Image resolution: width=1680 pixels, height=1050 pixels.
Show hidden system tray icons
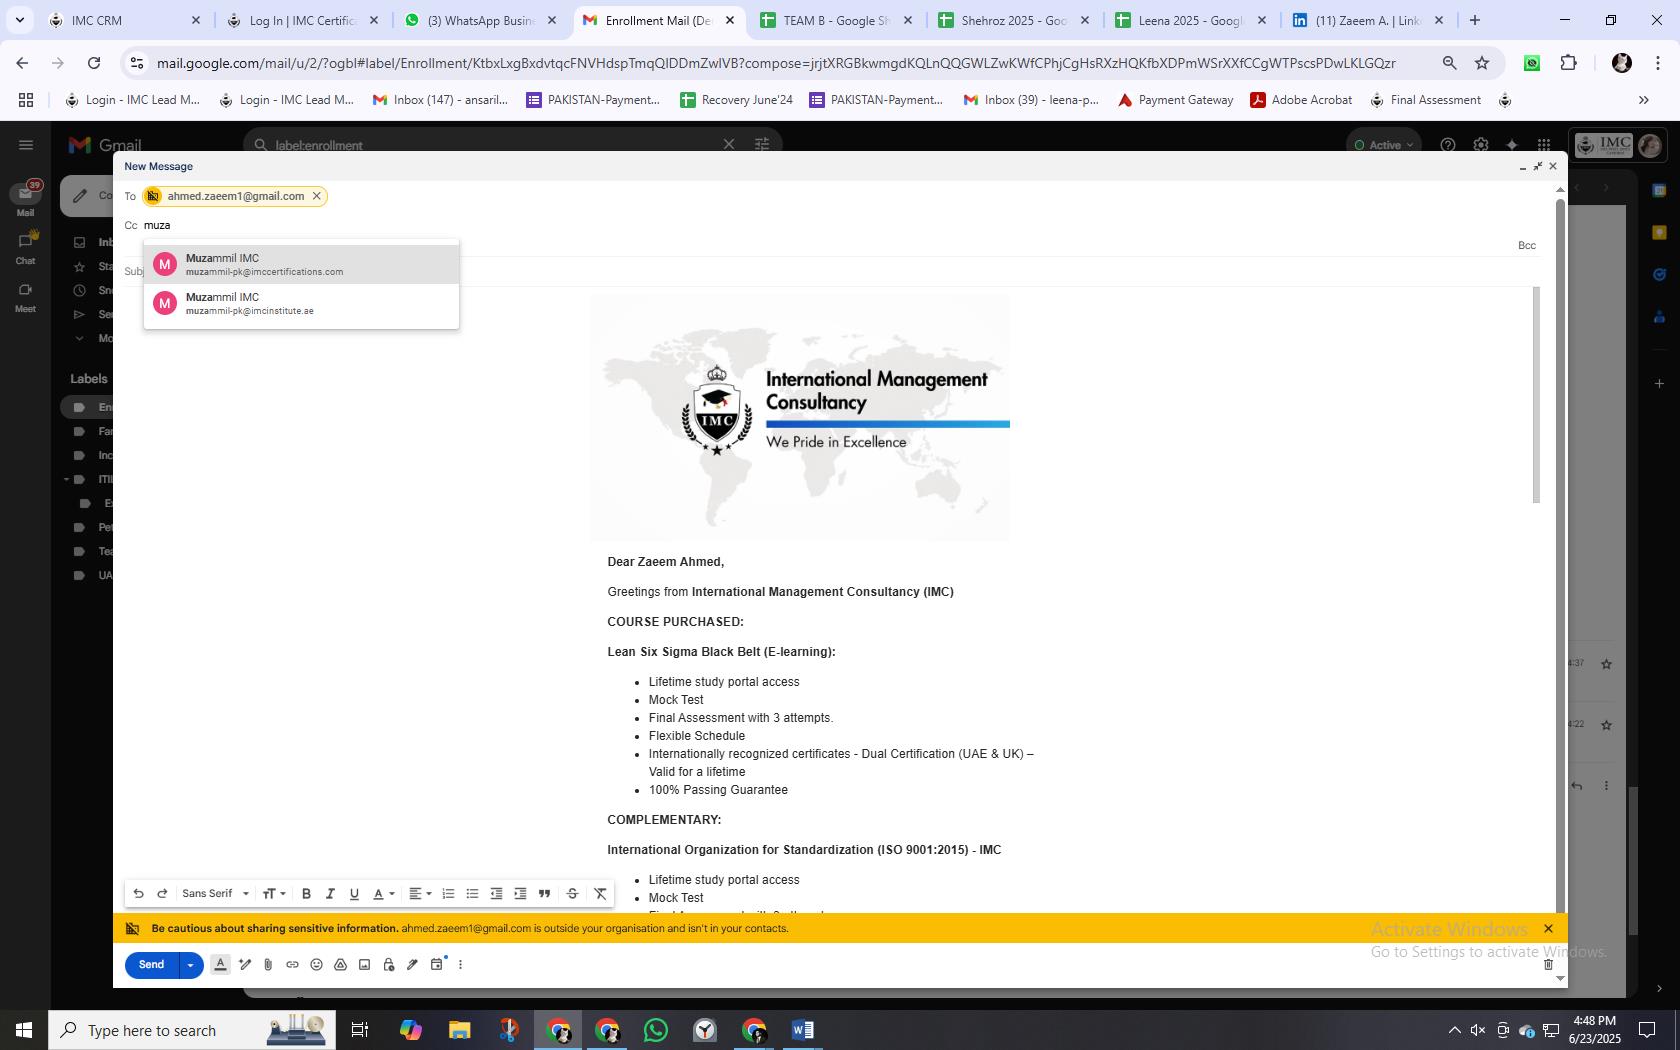(1454, 1030)
